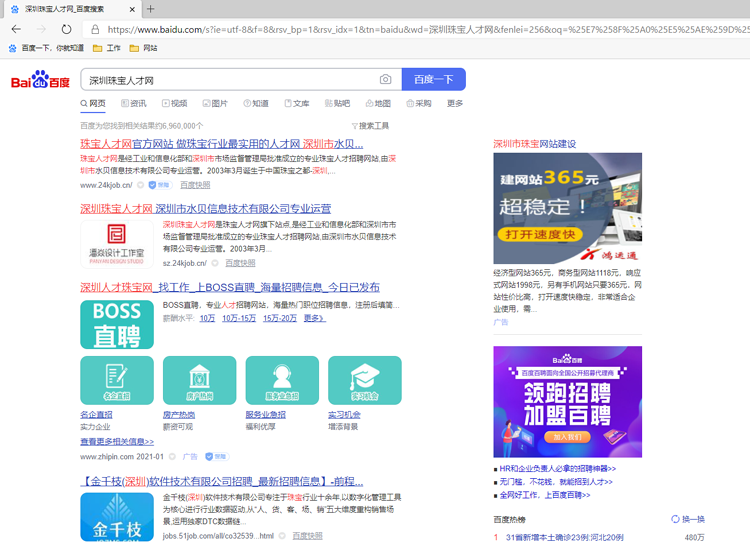The width and height of the screenshot is (750, 546).
Task: Open the 实习机会 text link
Action: click(344, 415)
